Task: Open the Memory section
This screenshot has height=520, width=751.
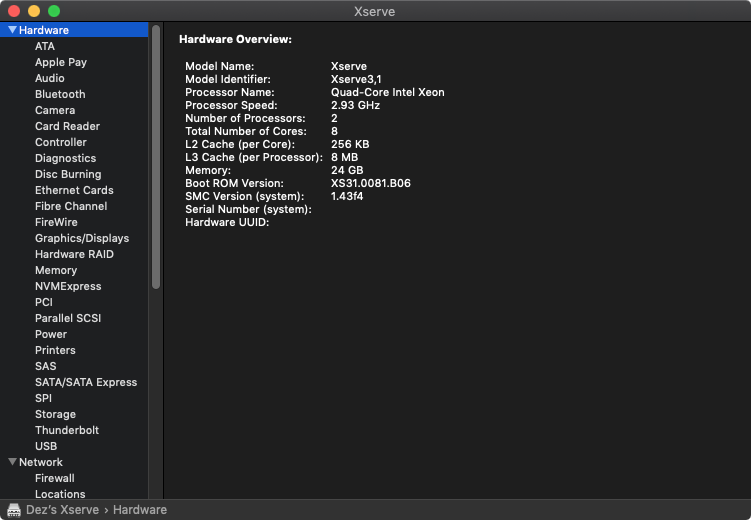Action: 56,270
